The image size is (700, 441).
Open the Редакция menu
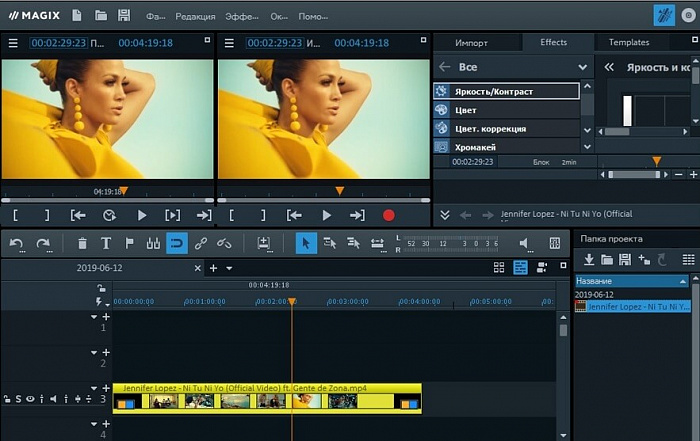pos(195,17)
